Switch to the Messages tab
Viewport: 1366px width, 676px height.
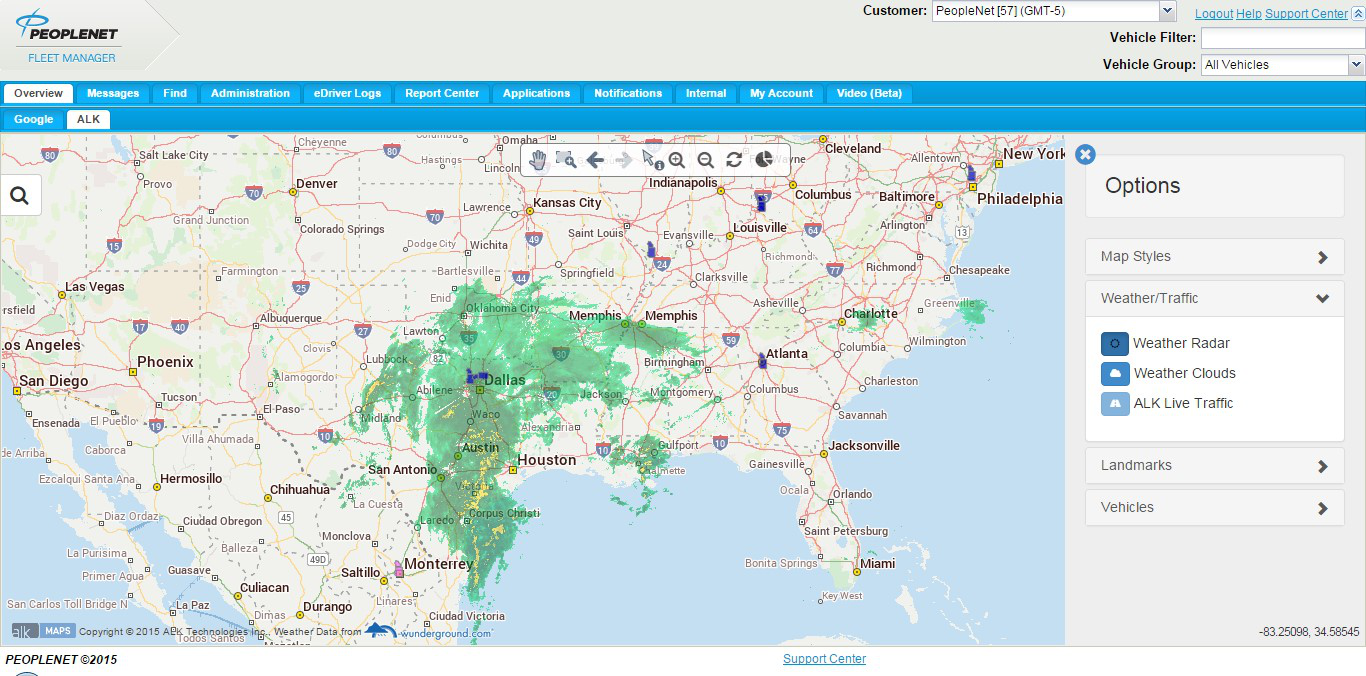[112, 93]
